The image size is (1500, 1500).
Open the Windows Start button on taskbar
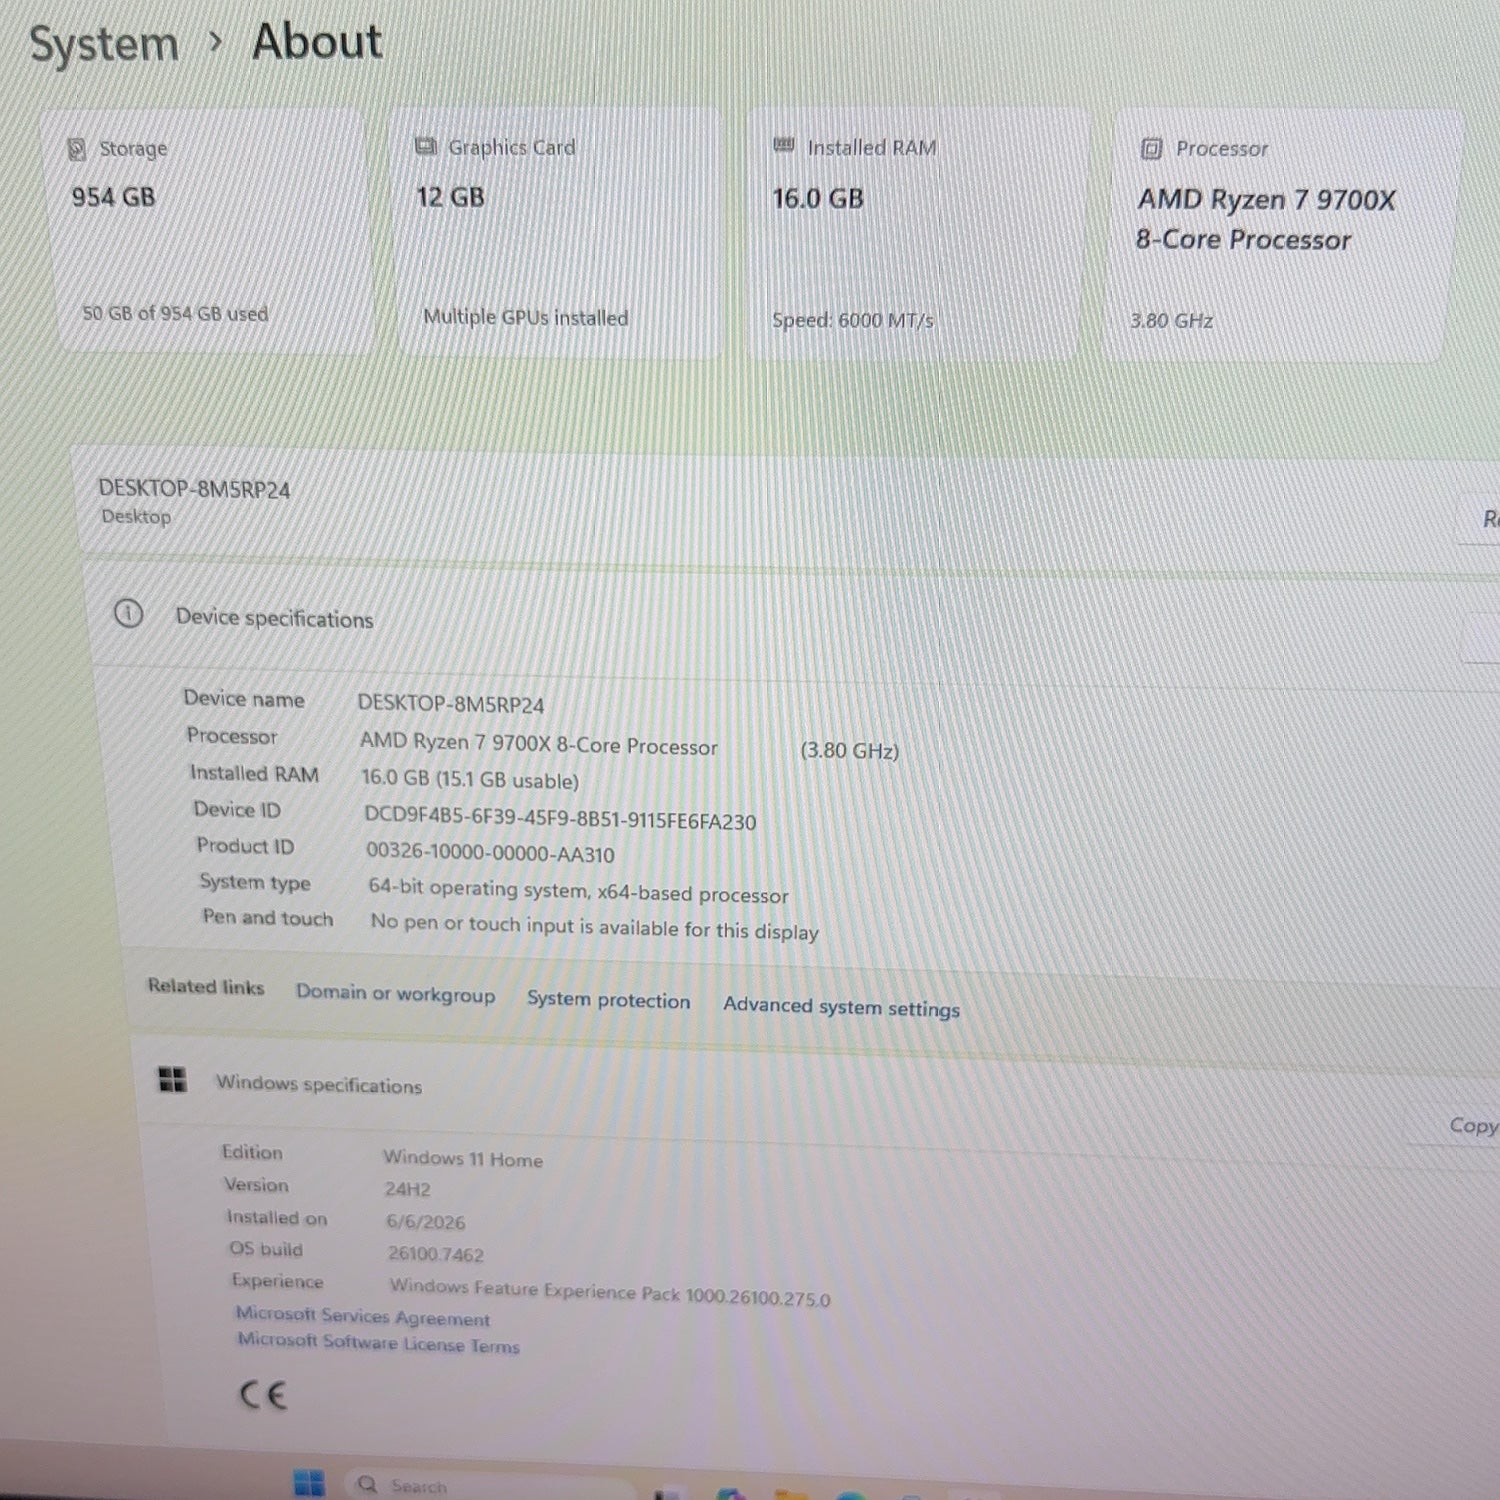click(309, 1482)
